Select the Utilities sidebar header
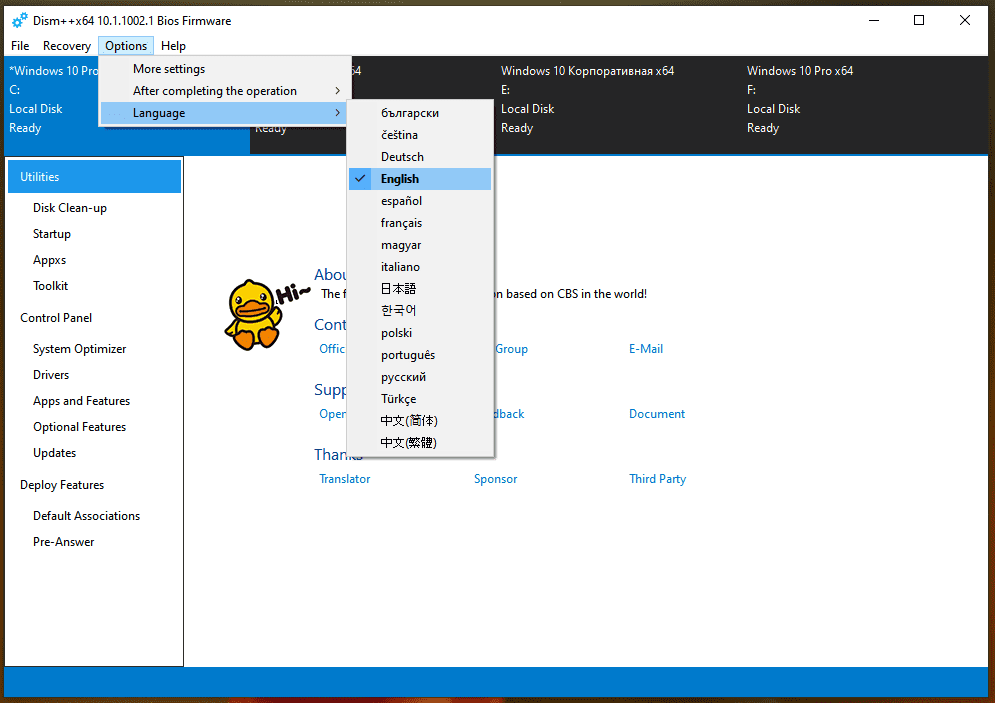Screen dimensions: 995x703 (x=95, y=176)
